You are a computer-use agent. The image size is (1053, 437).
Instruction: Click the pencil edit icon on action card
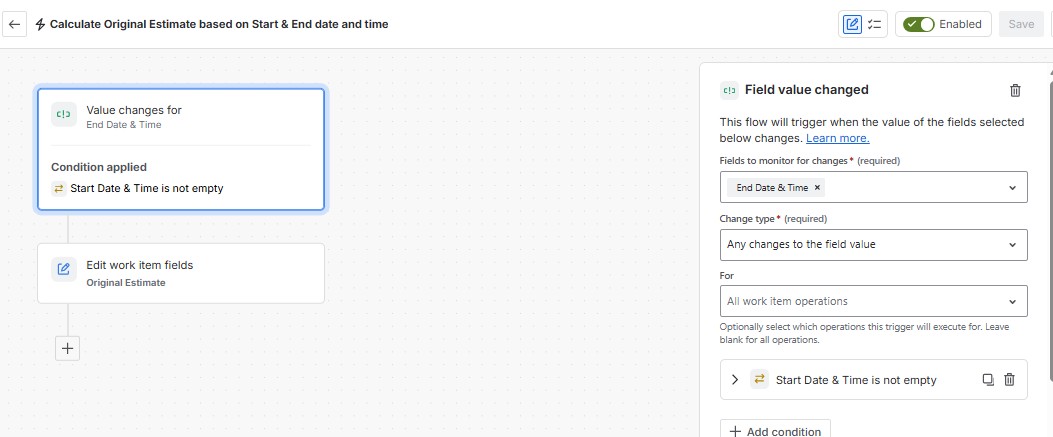(64, 269)
